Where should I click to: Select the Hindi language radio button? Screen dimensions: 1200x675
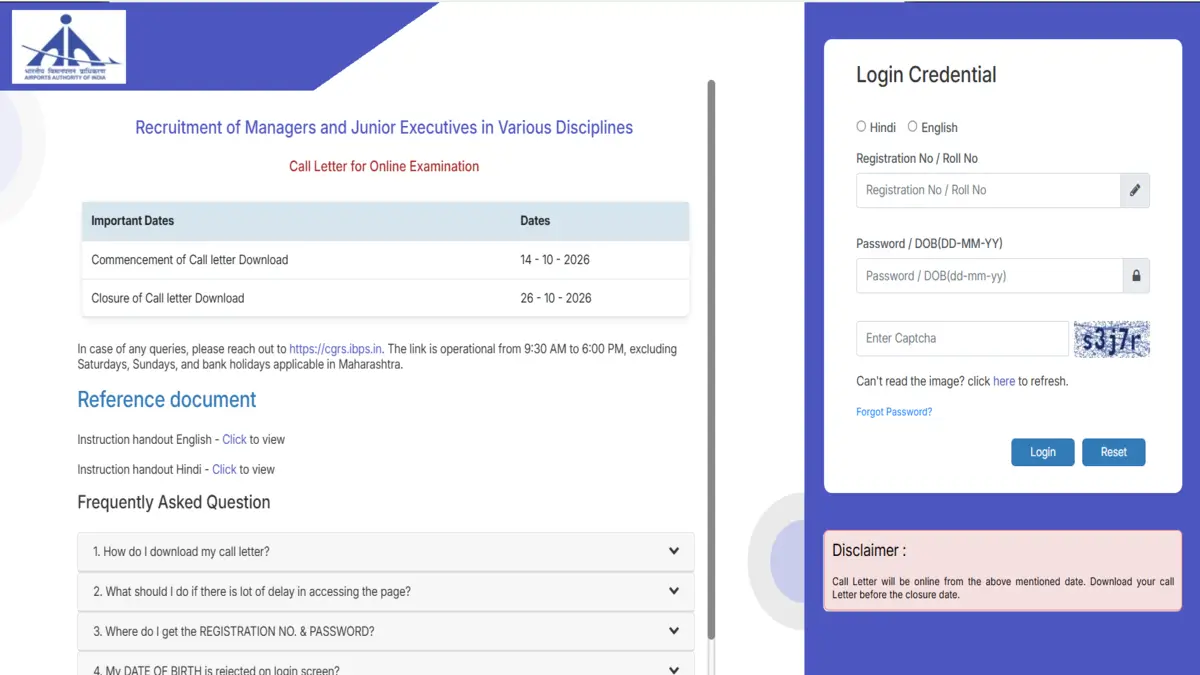pyautogui.click(x=861, y=127)
